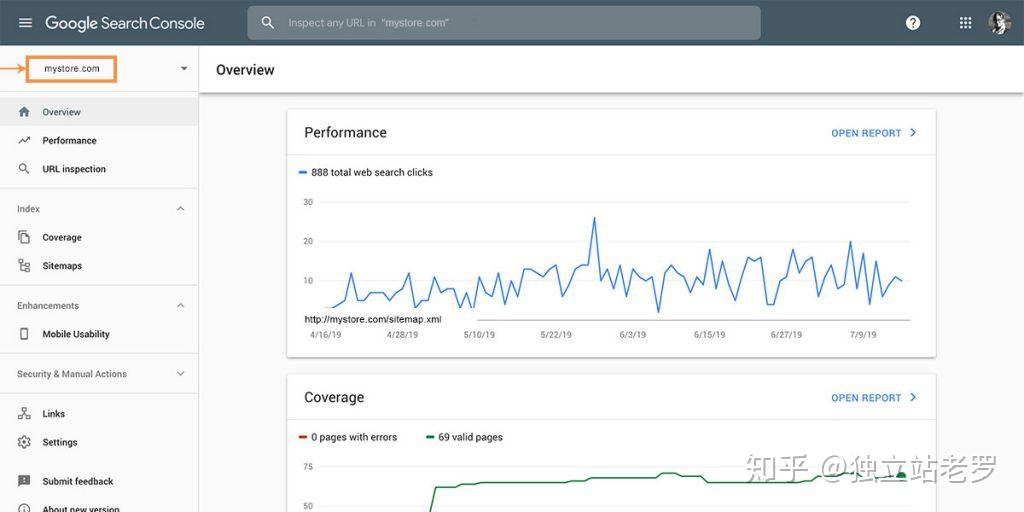
Task: Click the Submit feedback icon
Action: coord(24,481)
